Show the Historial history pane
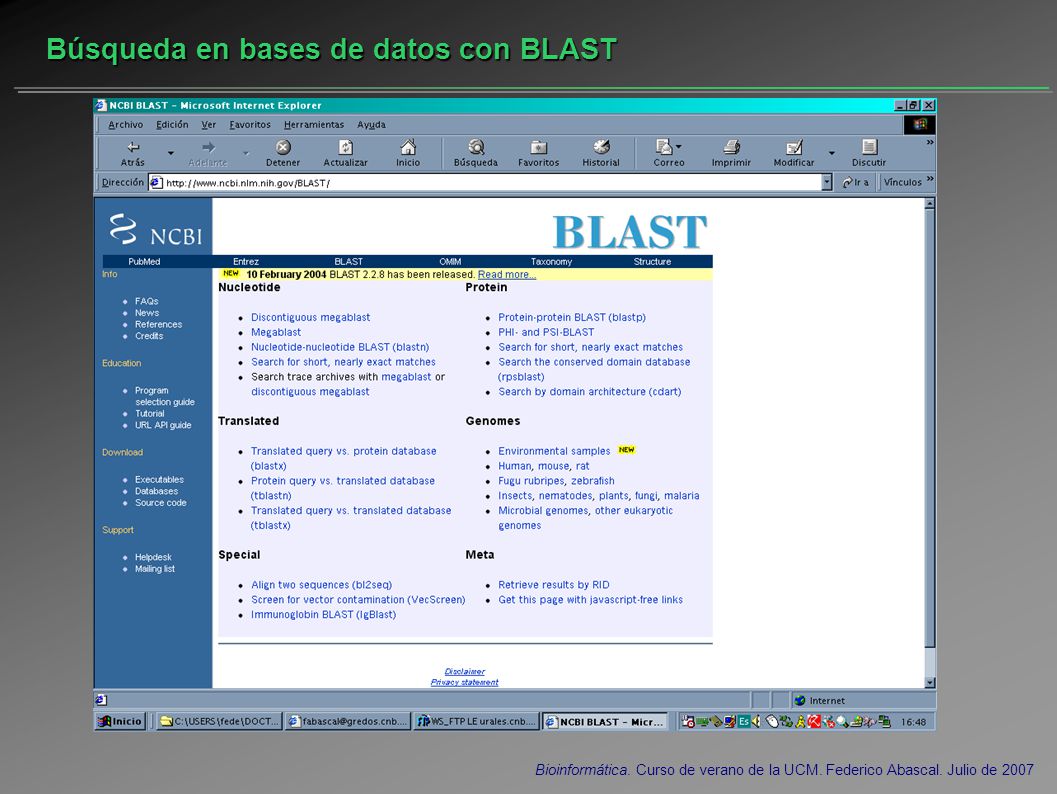Screen dimensions: 1057x794 point(601,153)
